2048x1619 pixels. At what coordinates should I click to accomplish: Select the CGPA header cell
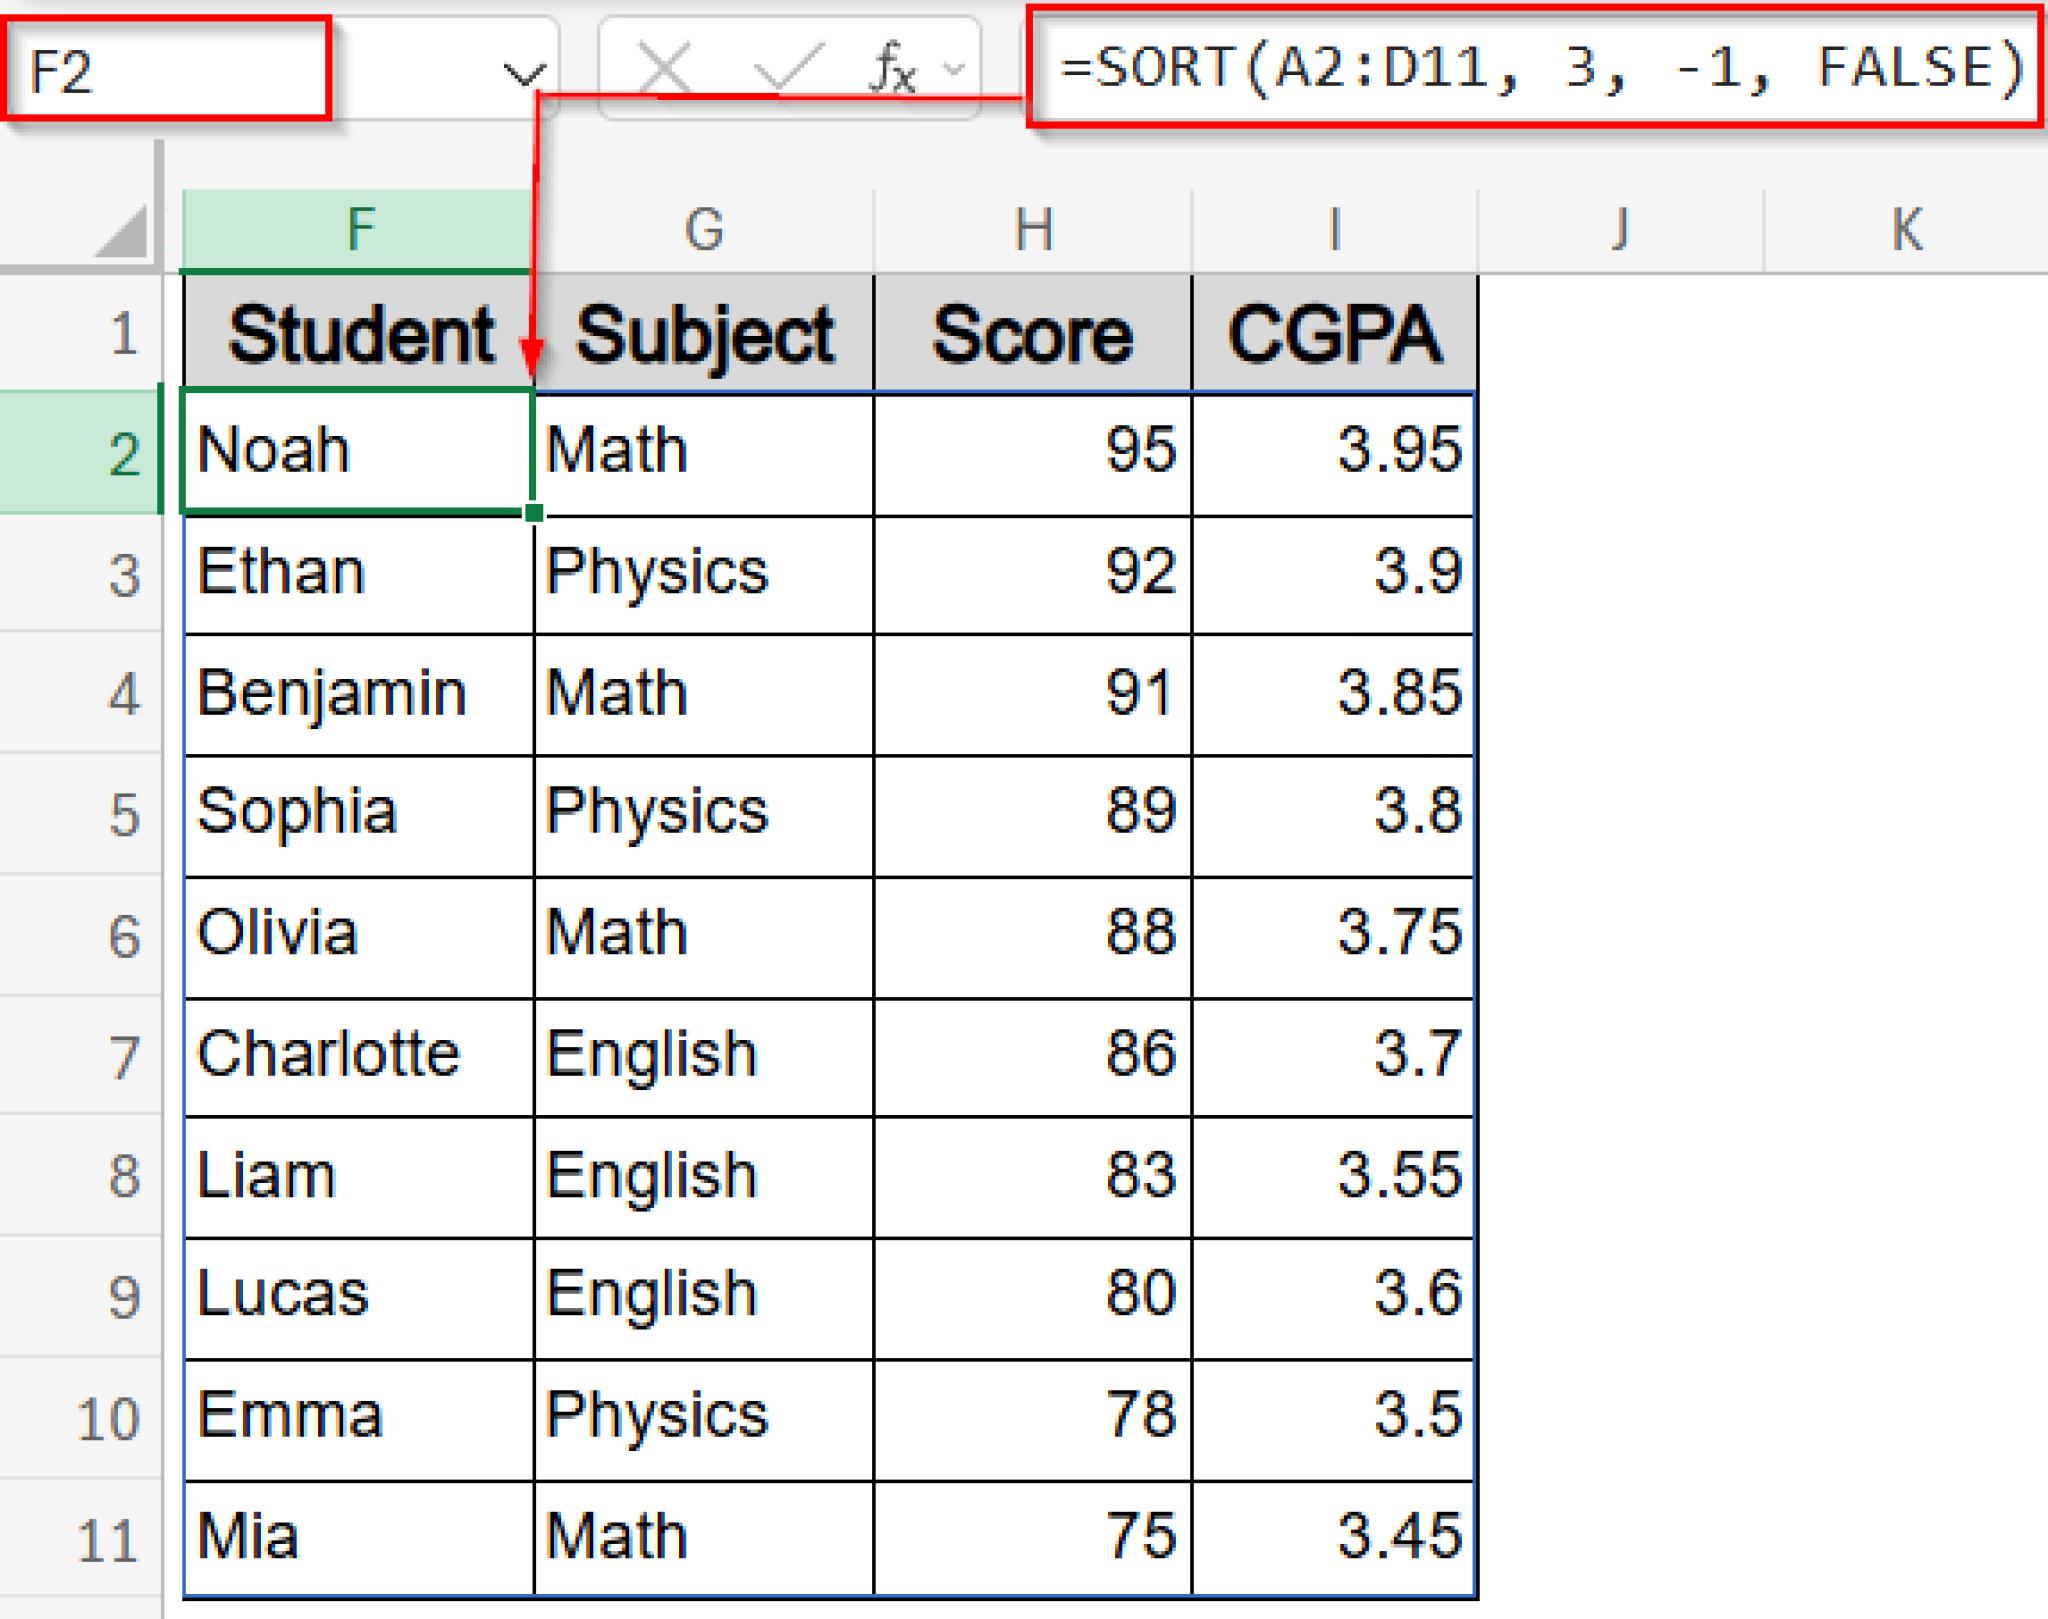pyautogui.click(x=1335, y=332)
